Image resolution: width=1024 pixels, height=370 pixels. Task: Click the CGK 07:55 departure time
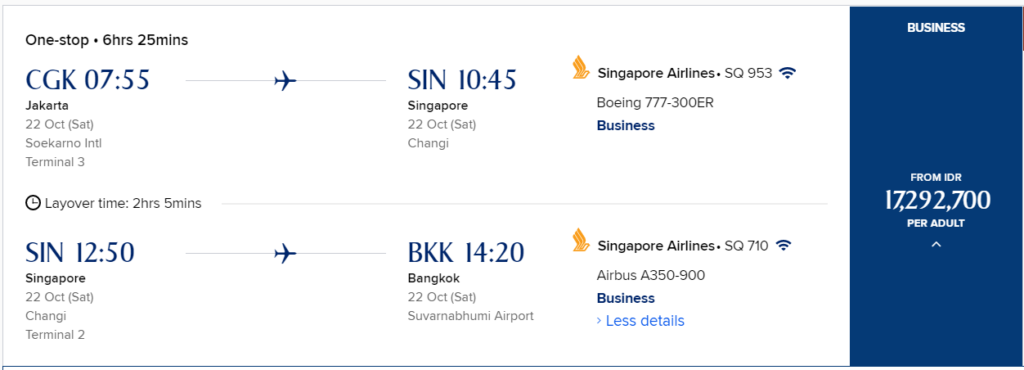tap(88, 80)
